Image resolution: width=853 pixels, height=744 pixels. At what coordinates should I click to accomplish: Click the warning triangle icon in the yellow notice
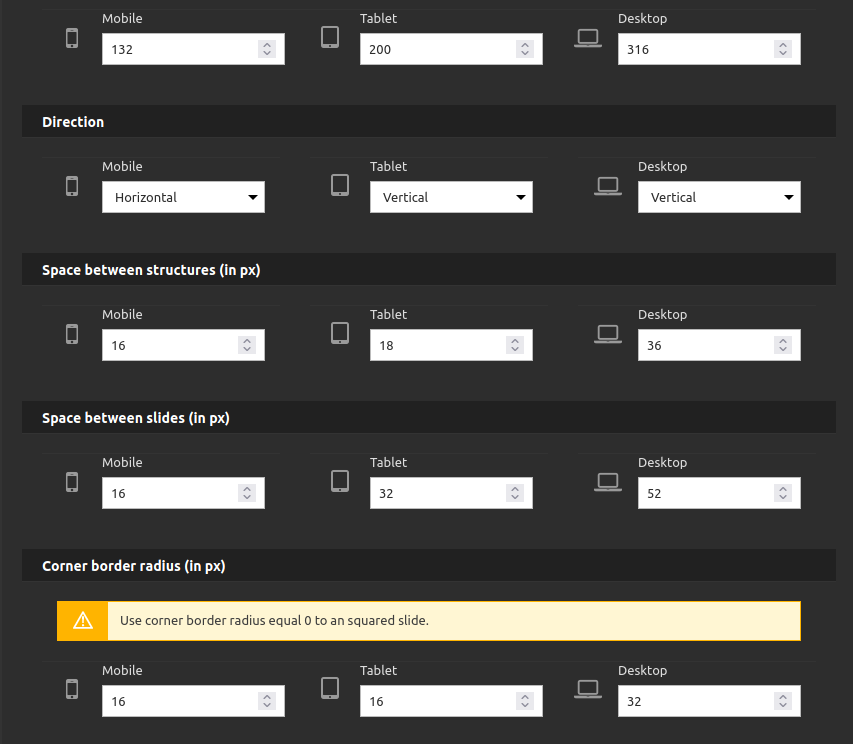83,621
